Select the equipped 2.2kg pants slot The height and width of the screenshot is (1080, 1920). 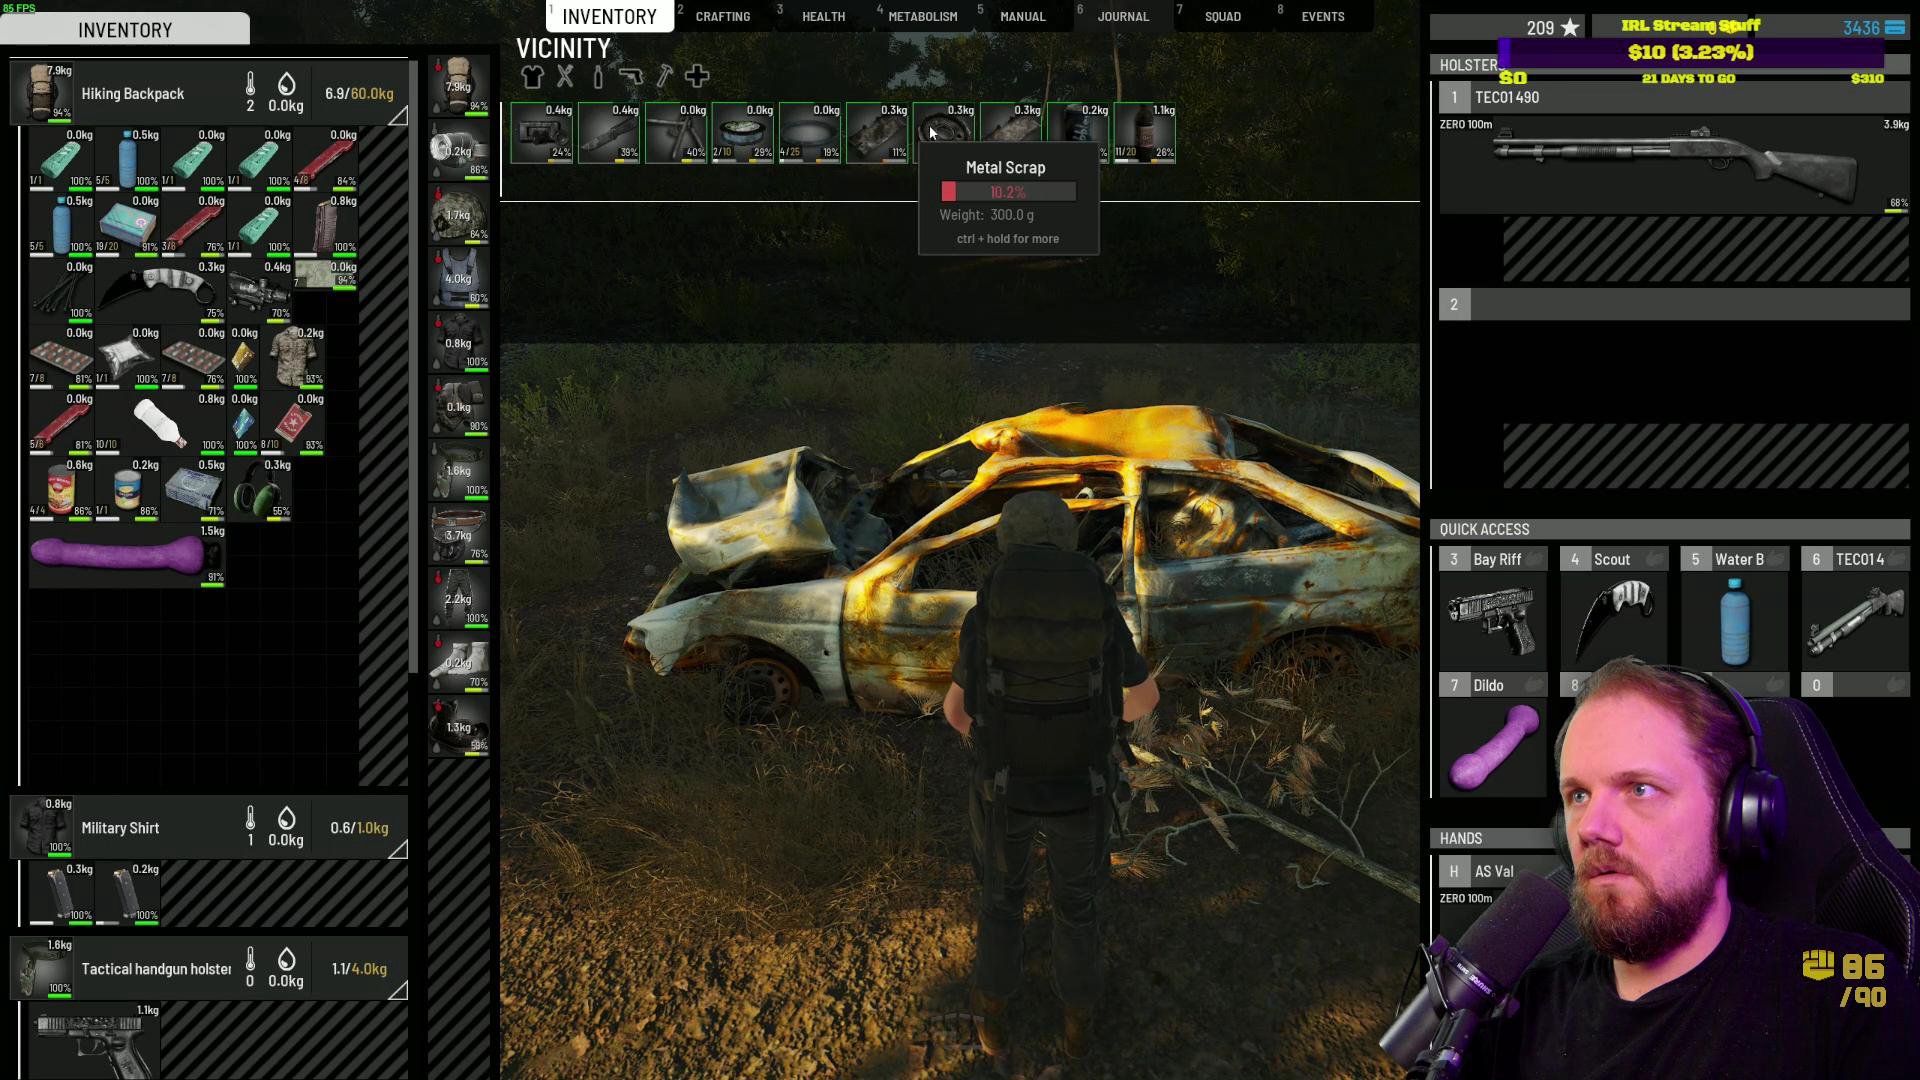click(x=459, y=598)
